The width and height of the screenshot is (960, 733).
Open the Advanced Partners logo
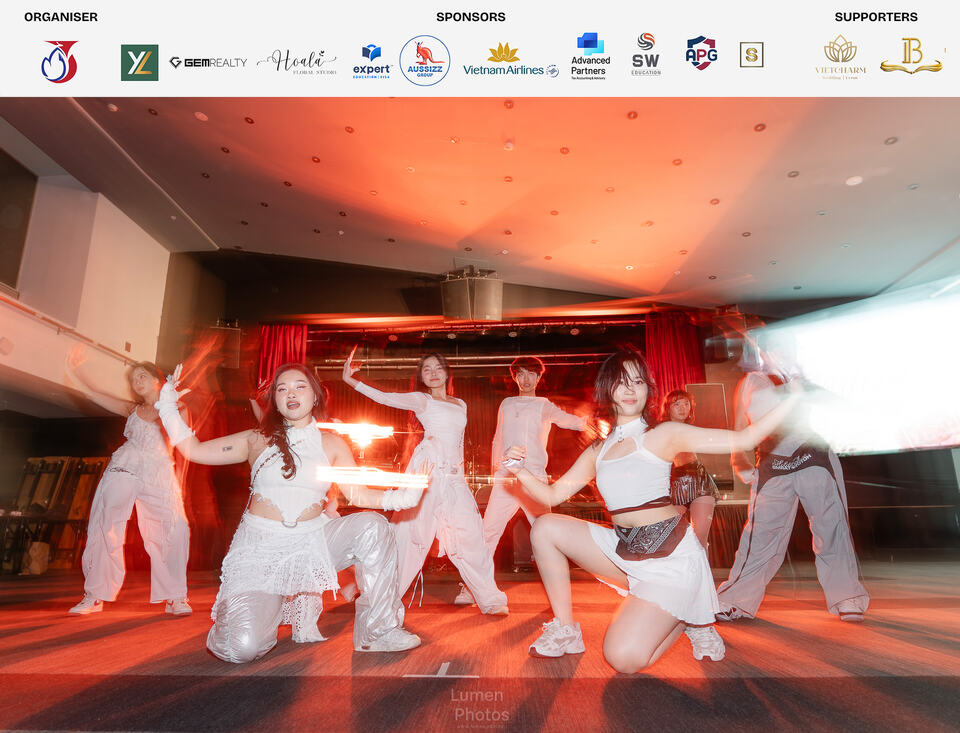click(590, 56)
